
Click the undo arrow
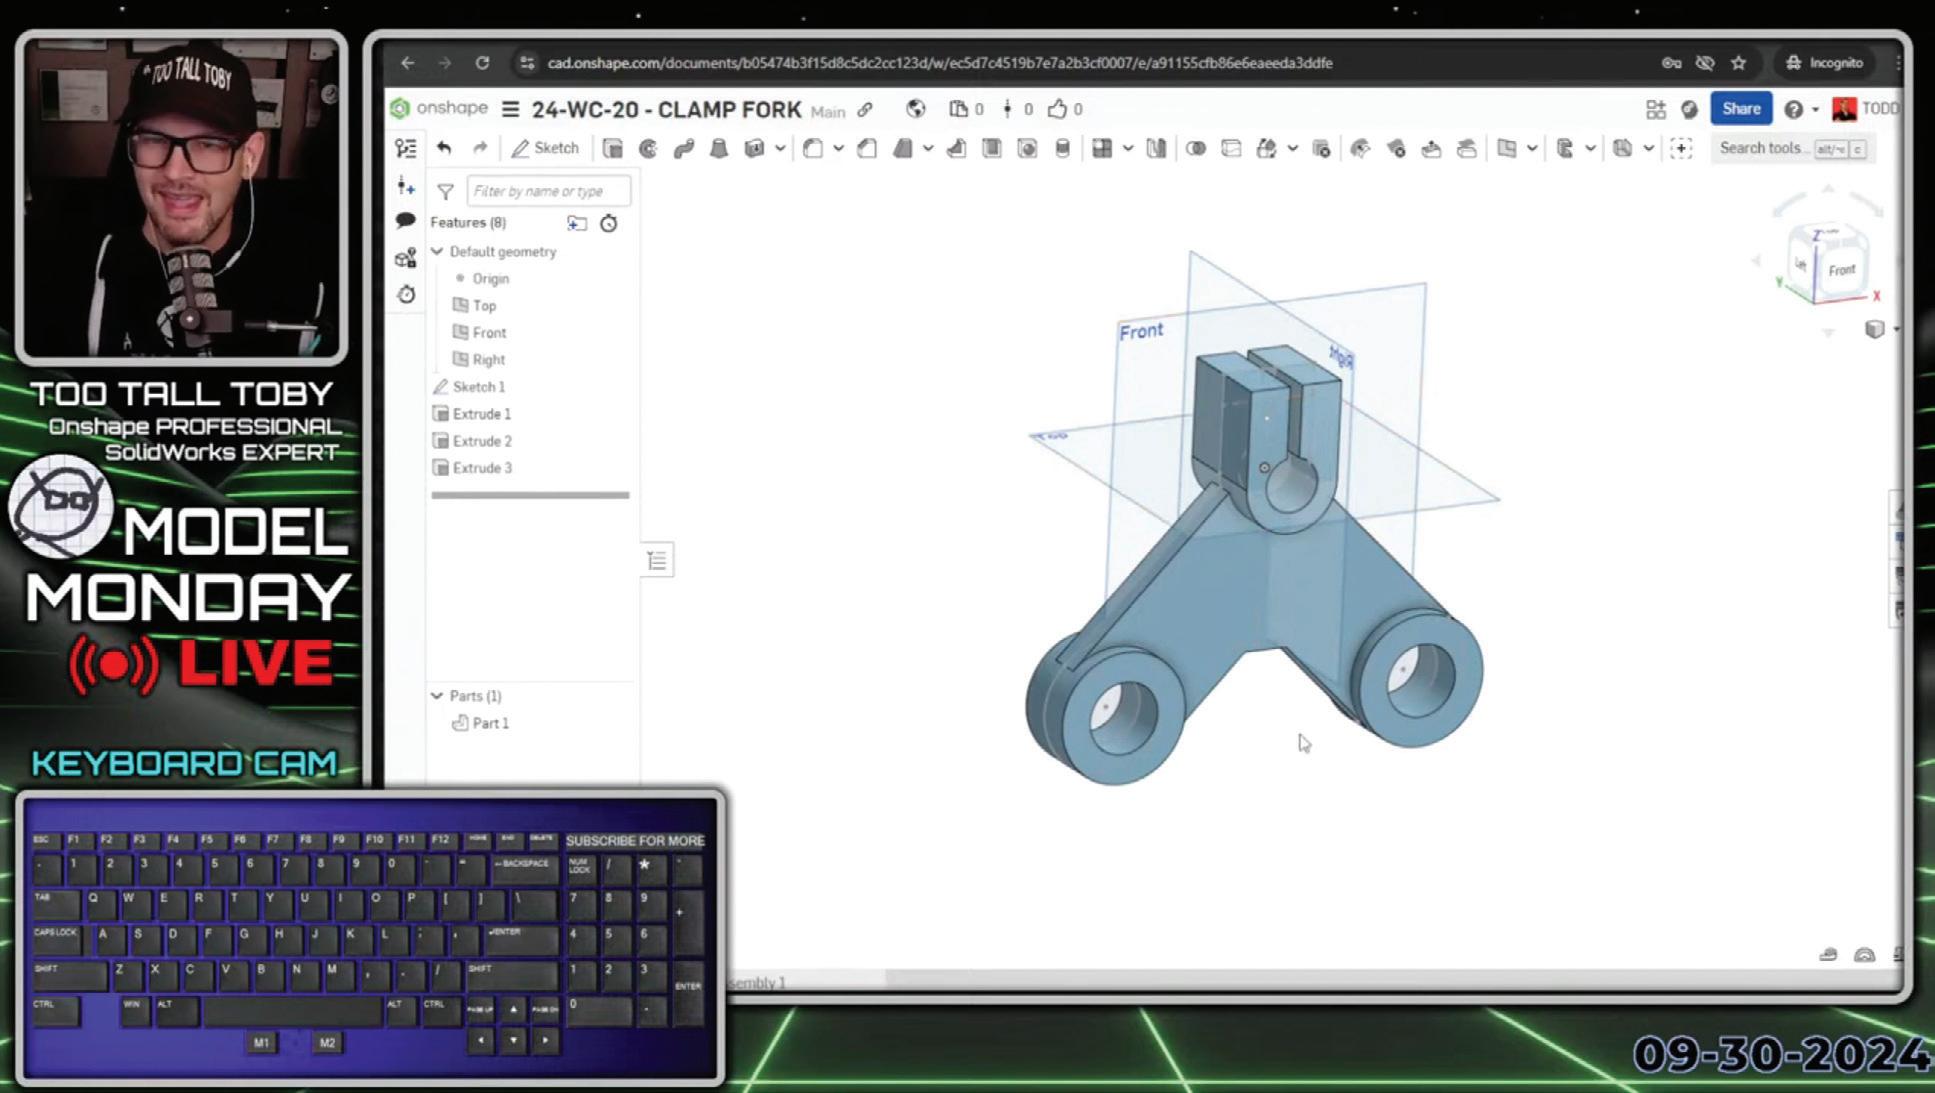444,148
